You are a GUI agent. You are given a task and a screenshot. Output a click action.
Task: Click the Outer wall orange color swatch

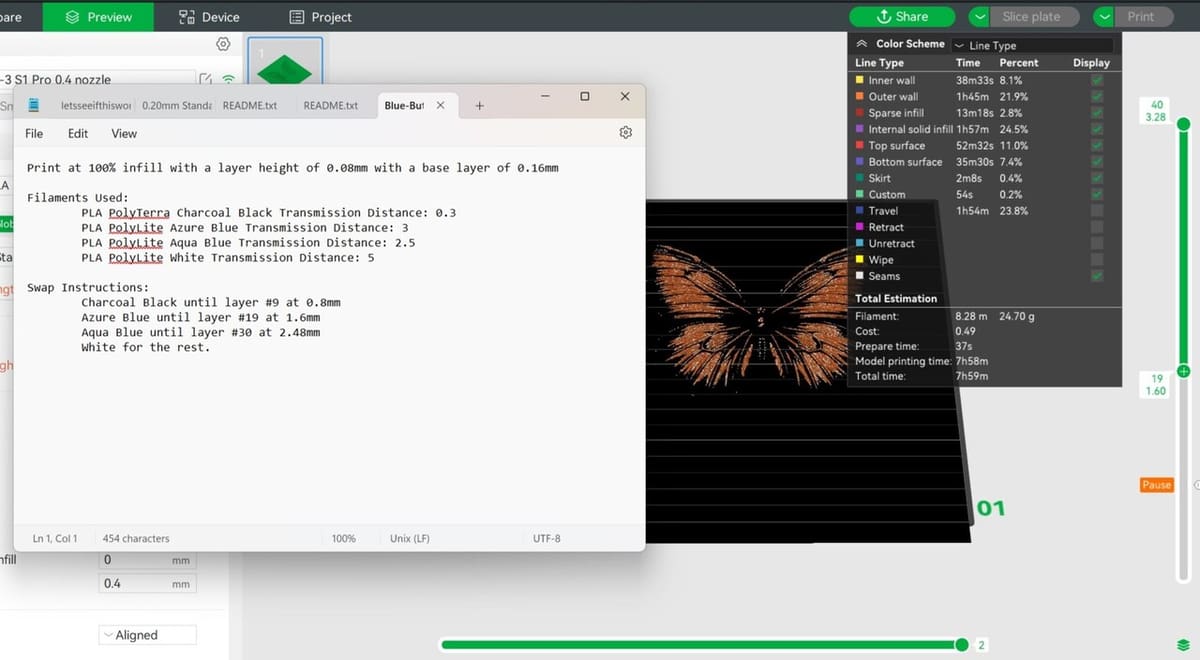point(859,96)
